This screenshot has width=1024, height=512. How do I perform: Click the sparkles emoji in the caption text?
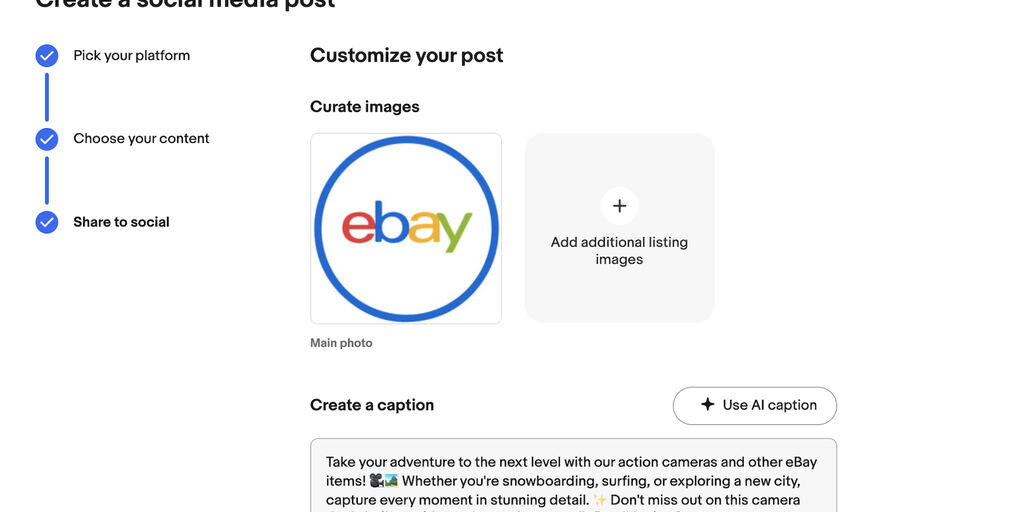coord(599,500)
